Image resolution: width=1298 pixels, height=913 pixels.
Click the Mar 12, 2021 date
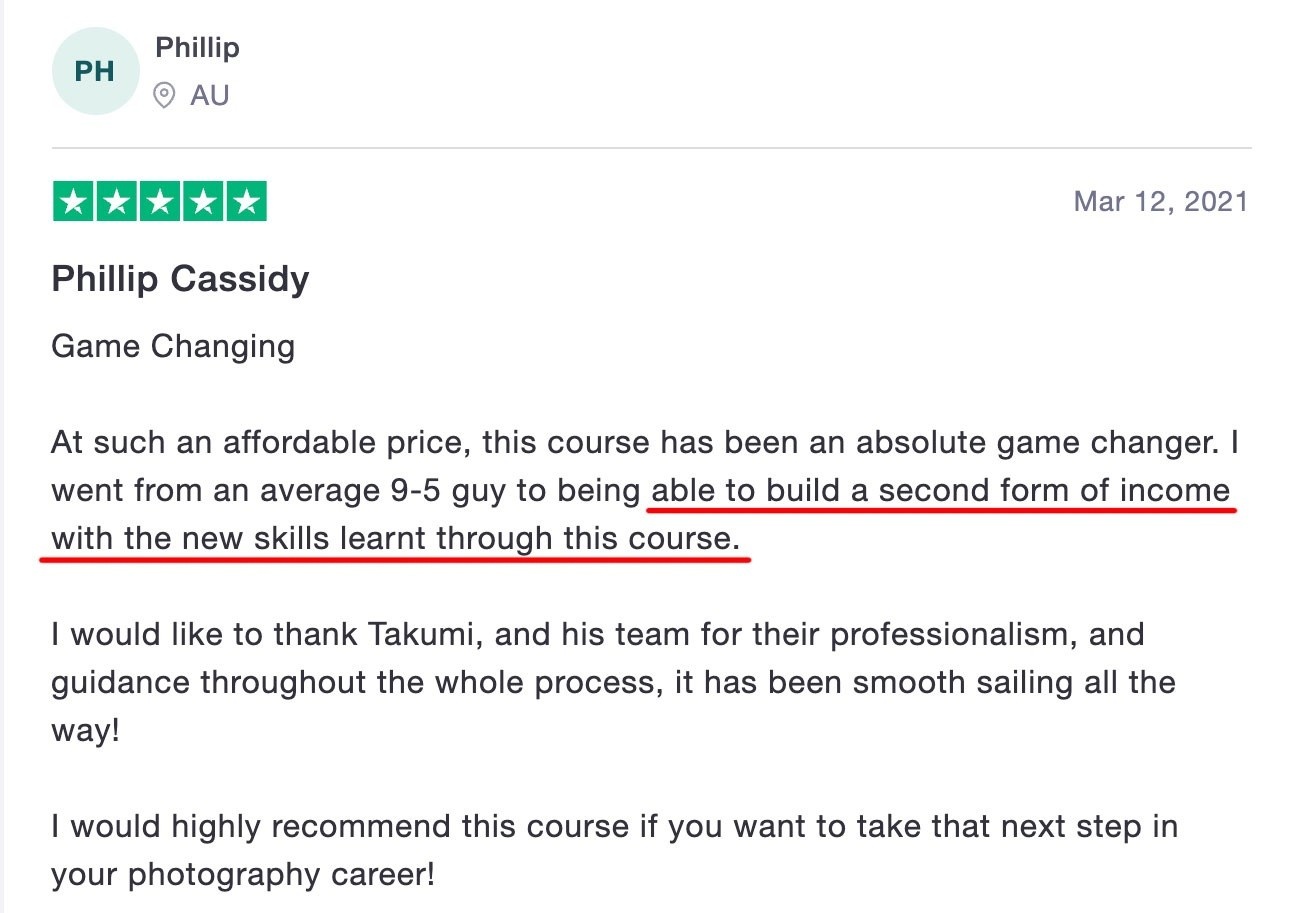pyautogui.click(x=1161, y=202)
